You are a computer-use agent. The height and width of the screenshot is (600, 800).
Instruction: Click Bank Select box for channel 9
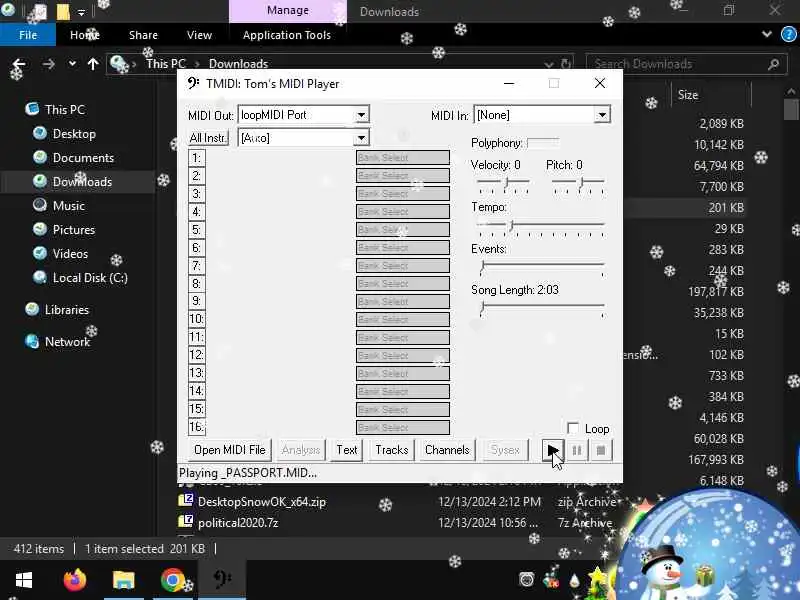pyautogui.click(x=403, y=302)
